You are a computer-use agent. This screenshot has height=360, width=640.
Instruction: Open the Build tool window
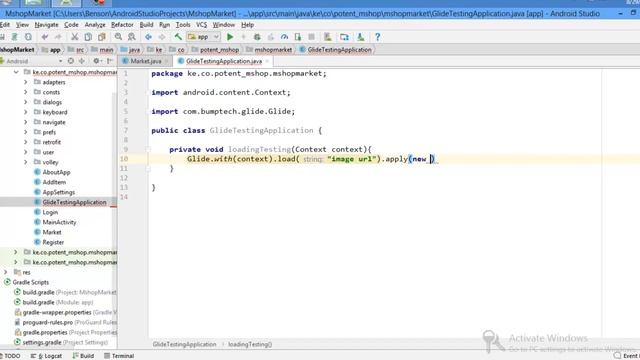tap(83, 356)
